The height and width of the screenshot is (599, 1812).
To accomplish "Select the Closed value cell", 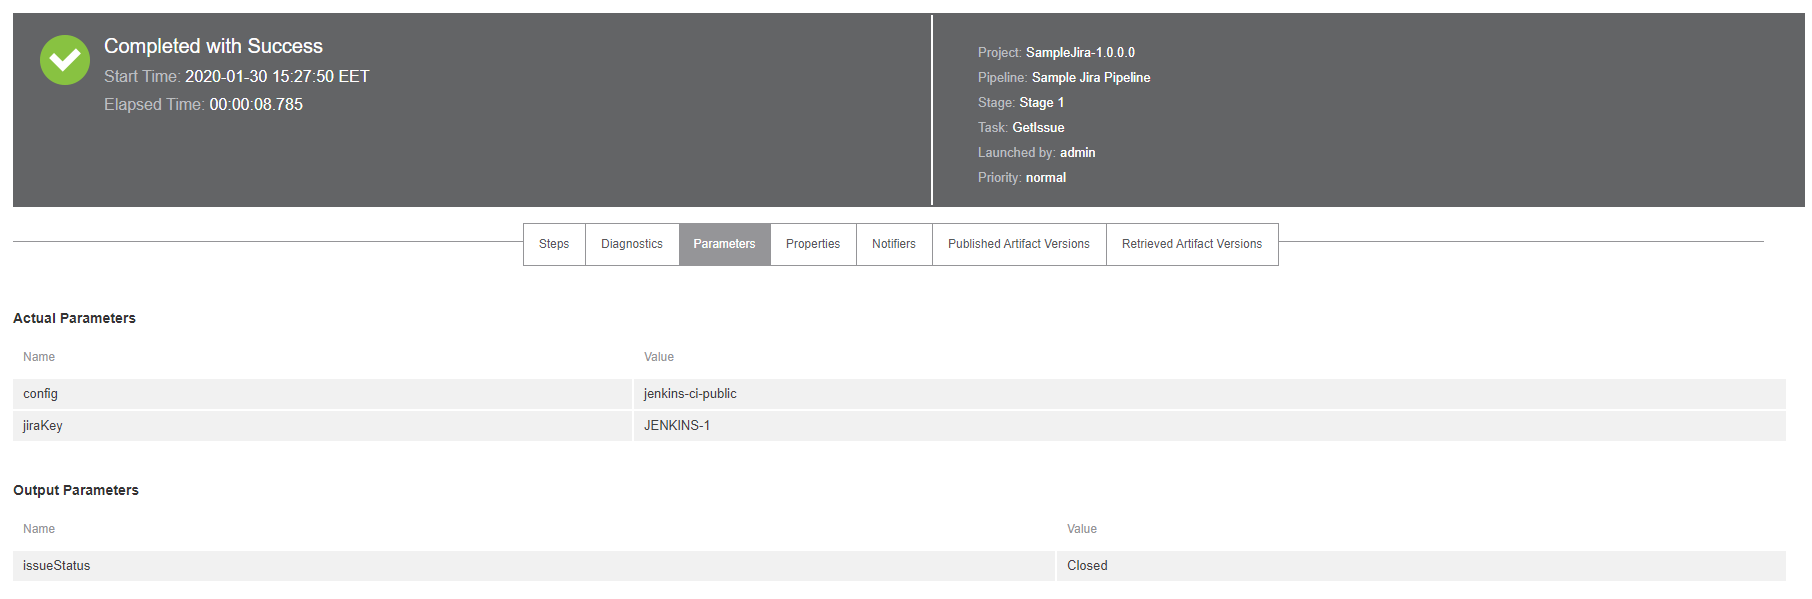I will click(1421, 566).
